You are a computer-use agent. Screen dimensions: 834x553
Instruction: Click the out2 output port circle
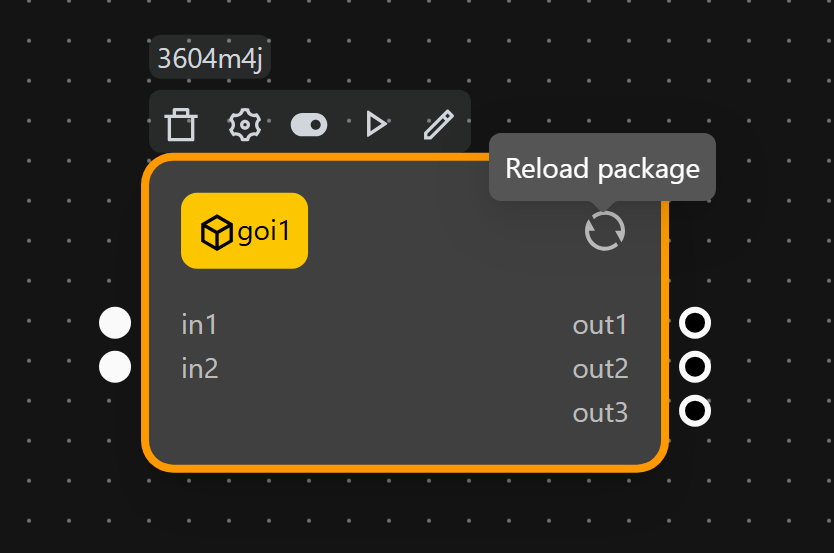click(x=695, y=367)
